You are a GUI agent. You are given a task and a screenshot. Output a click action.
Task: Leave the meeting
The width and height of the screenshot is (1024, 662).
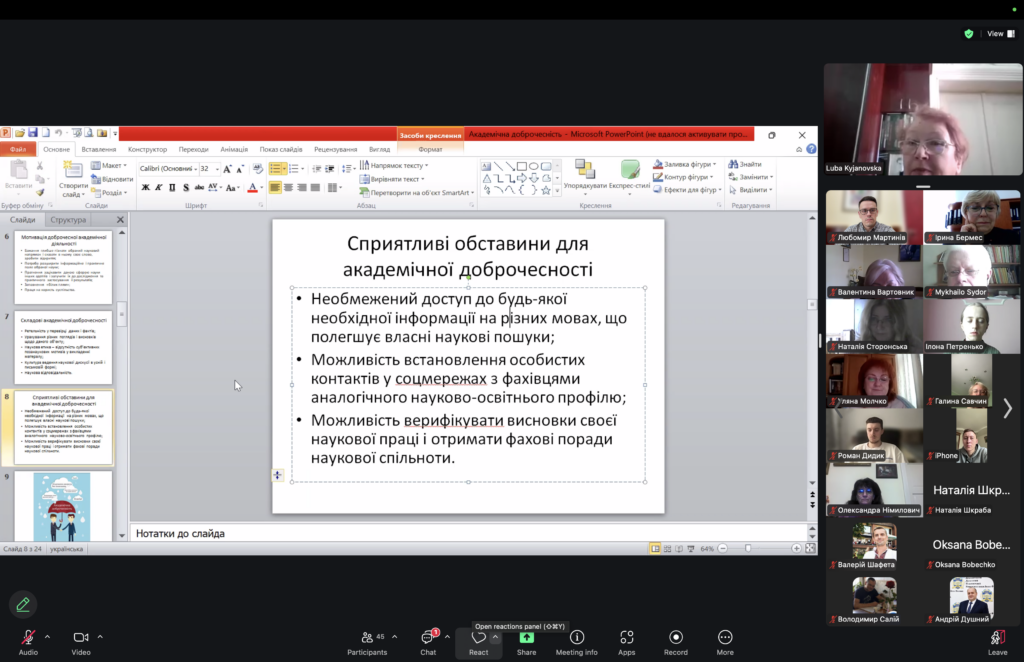tap(997, 640)
